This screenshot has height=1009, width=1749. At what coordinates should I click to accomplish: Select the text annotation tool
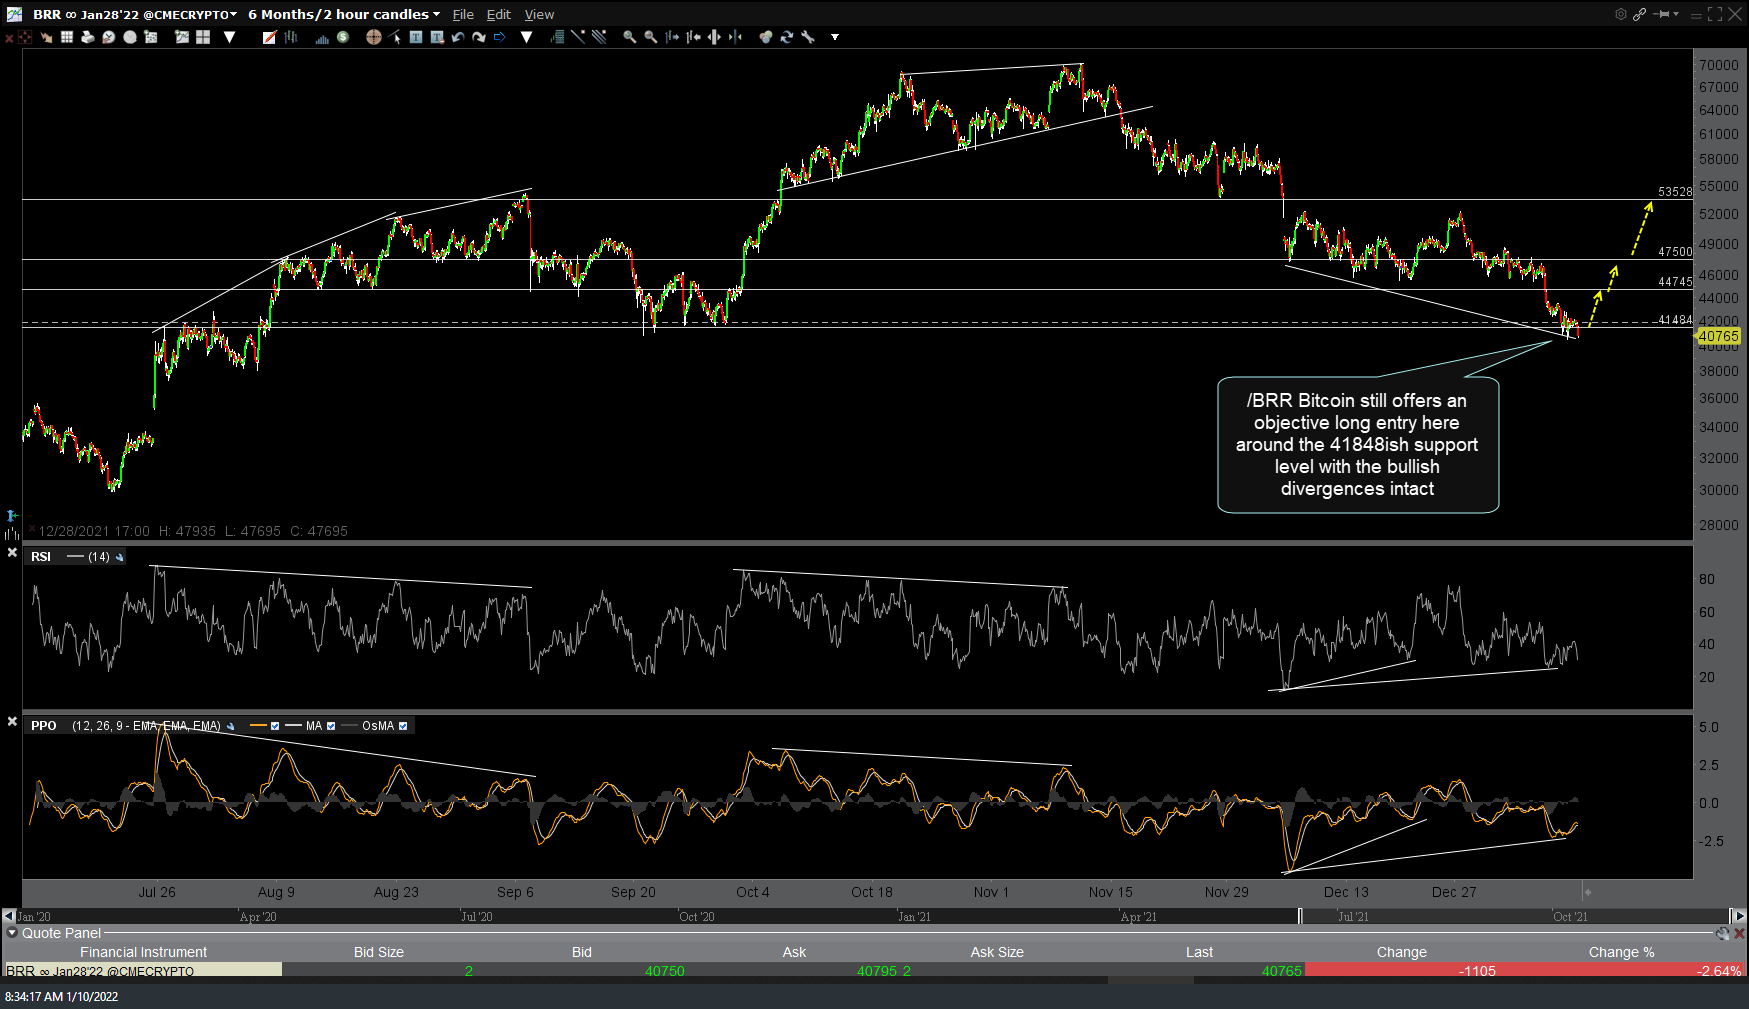[x=416, y=37]
